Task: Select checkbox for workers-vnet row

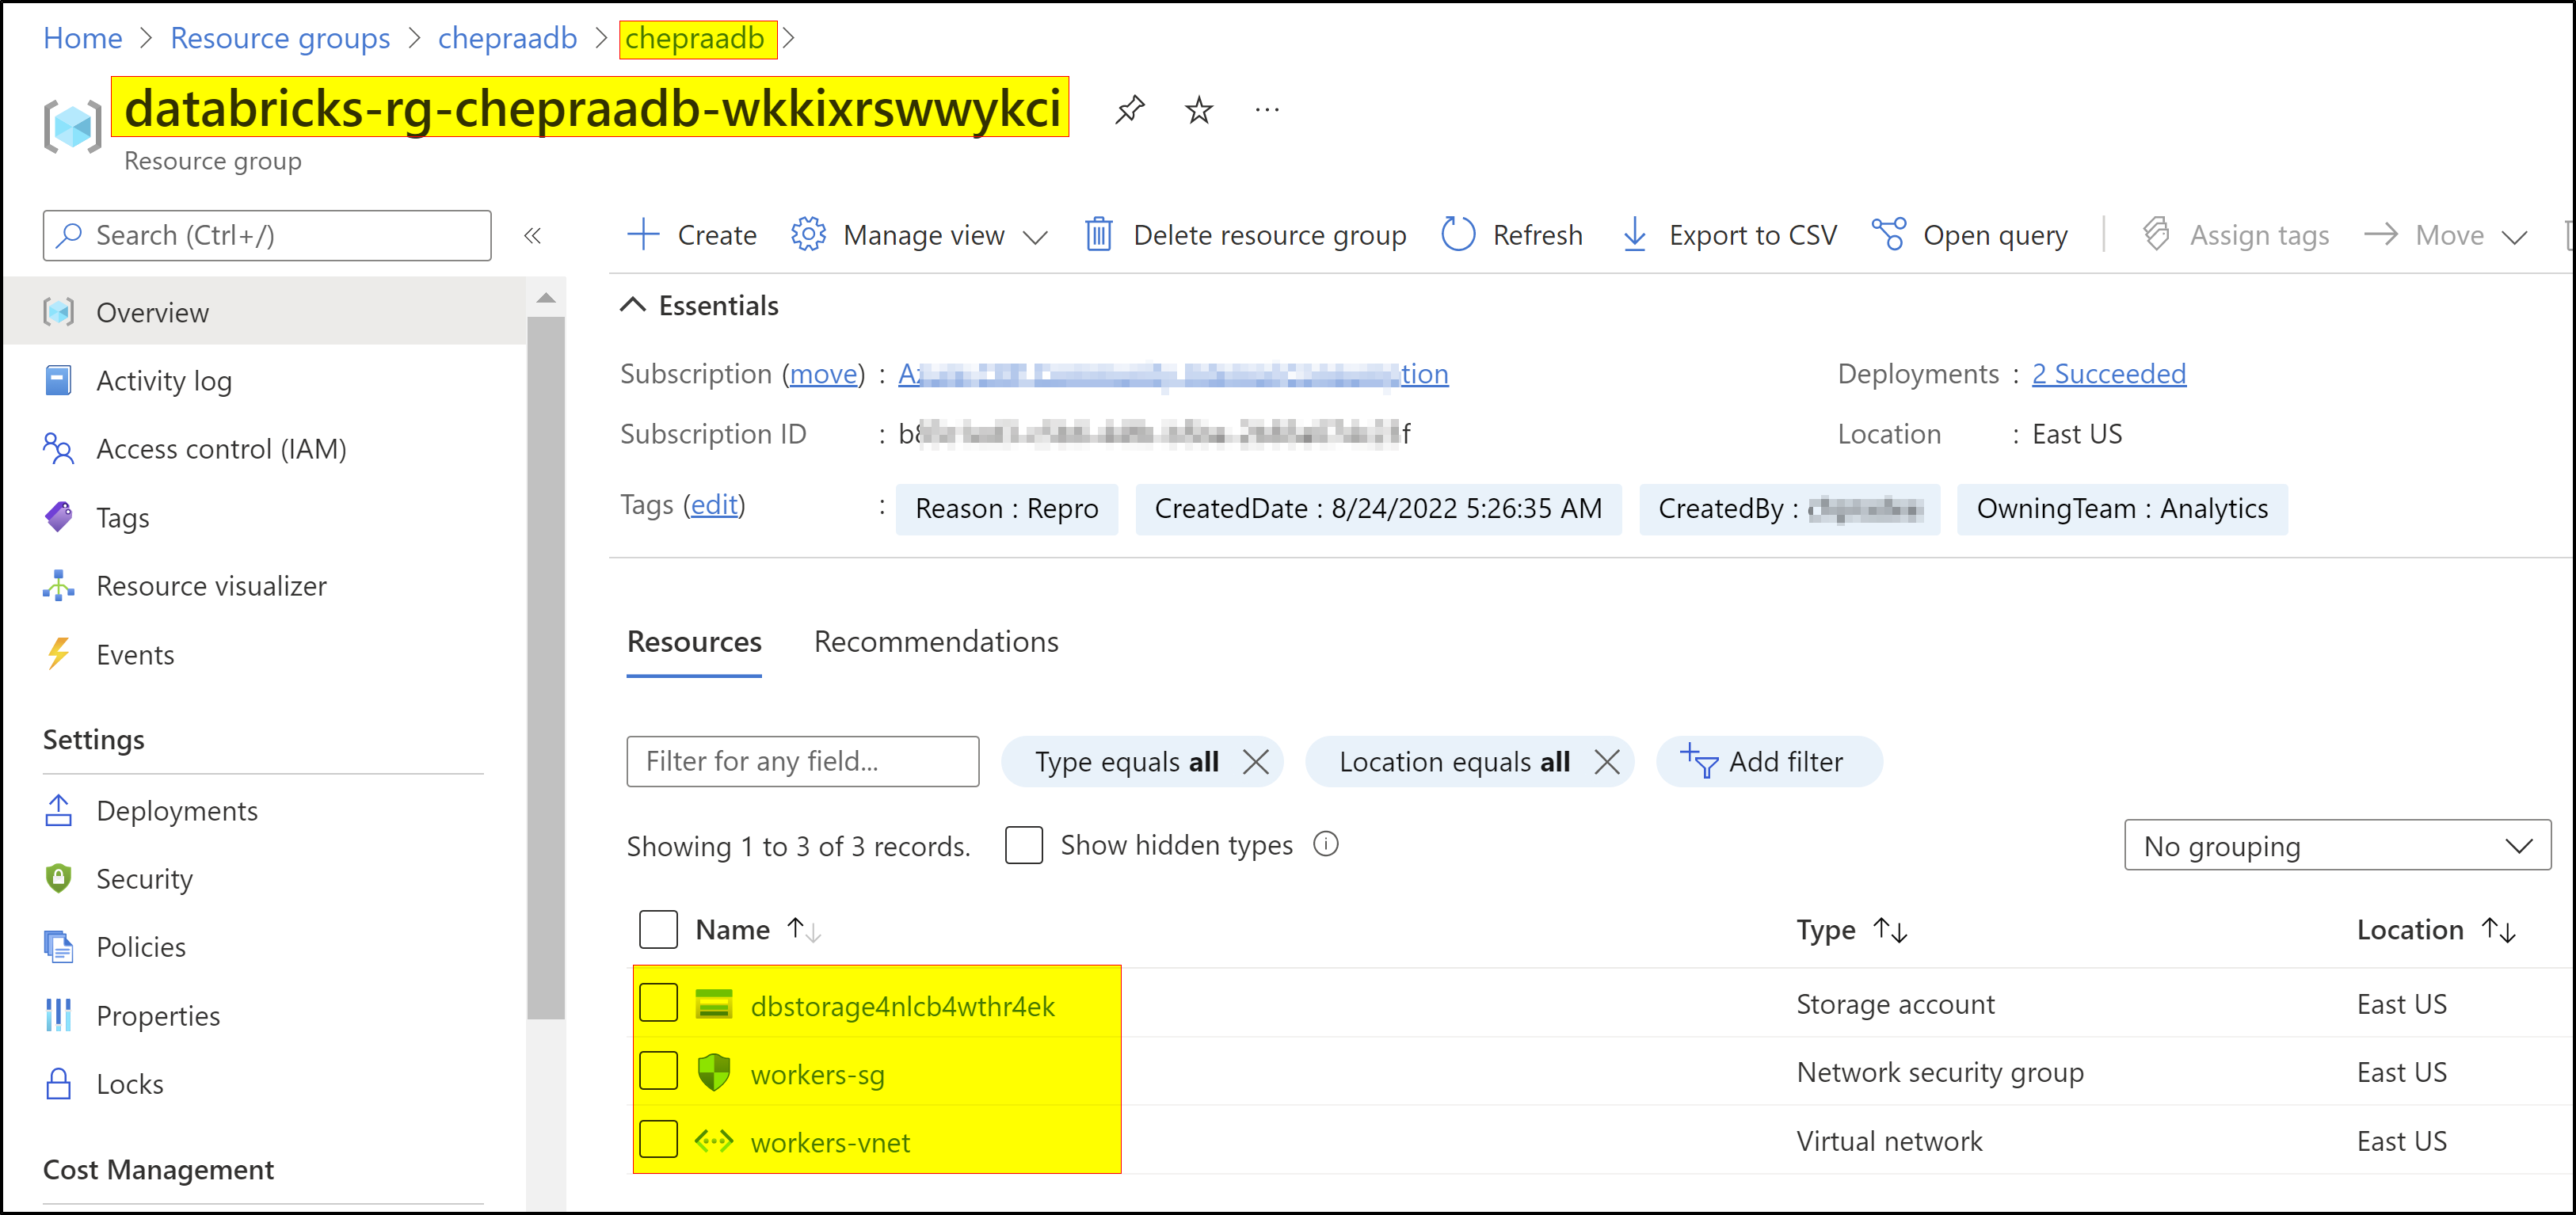Action: click(658, 1139)
